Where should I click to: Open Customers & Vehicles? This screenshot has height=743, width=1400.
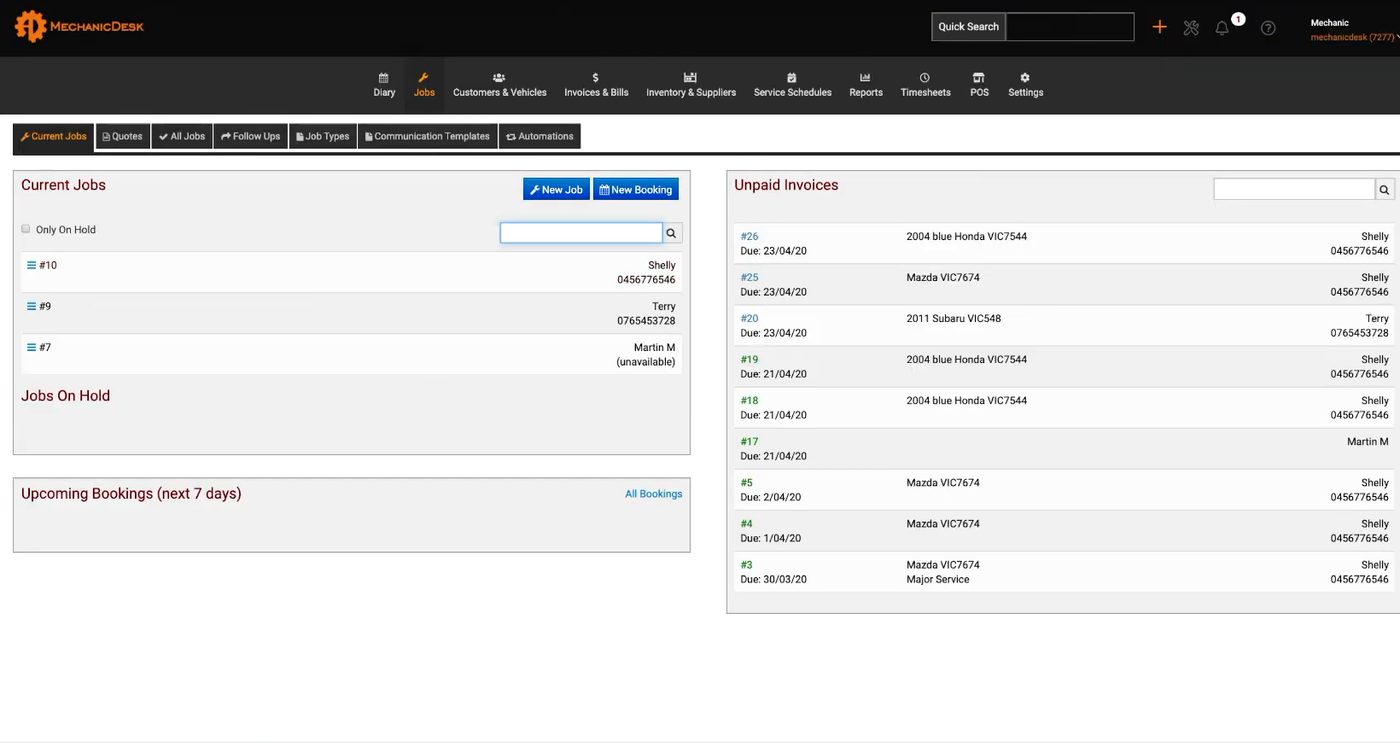[500, 85]
